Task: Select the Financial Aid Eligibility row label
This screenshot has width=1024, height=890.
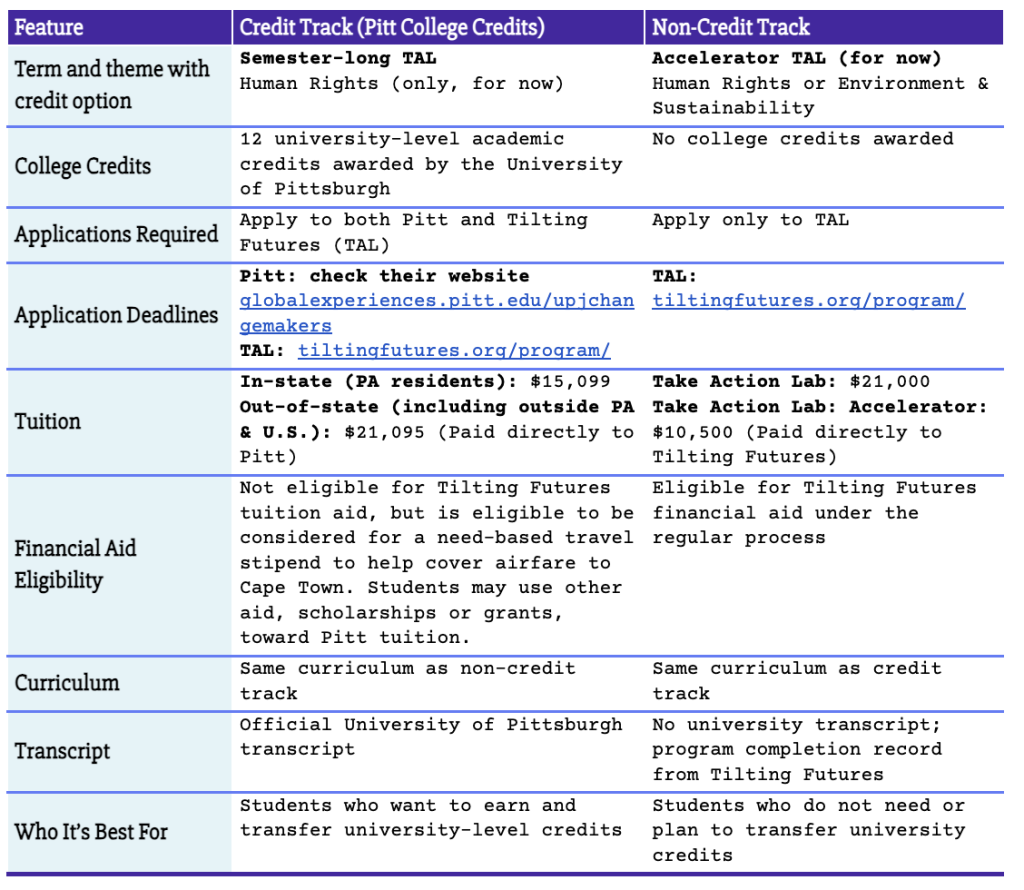Action: [76, 564]
